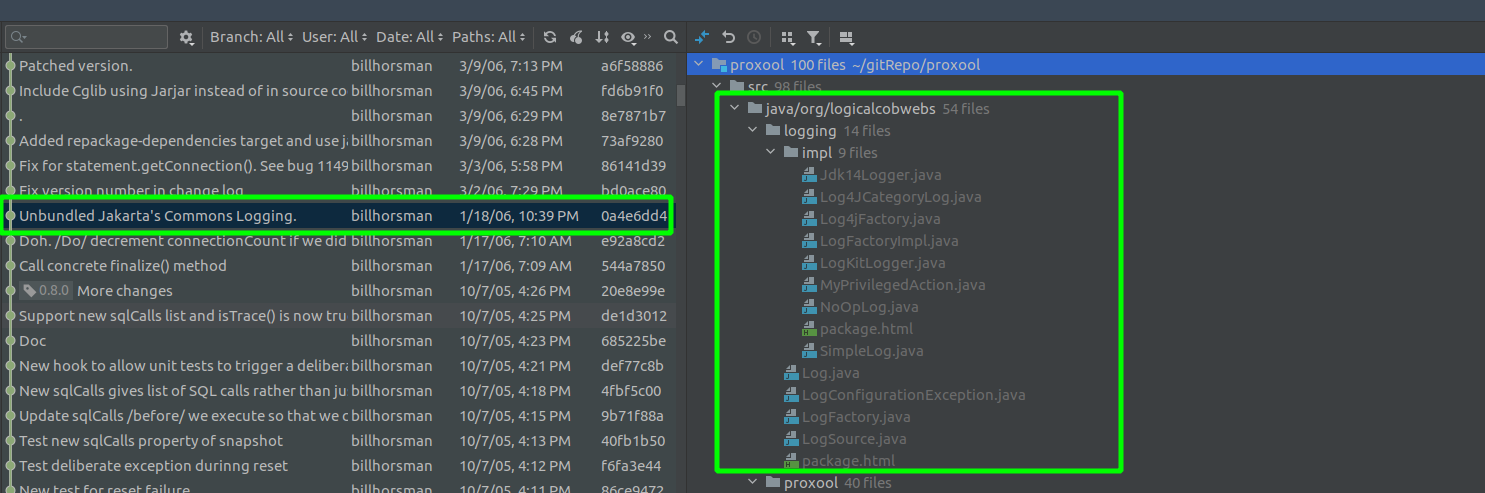The height and width of the screenshot is (493, 1485).
Task: Select commit "New hook to allow unit tests"
Action: point(183,366)
